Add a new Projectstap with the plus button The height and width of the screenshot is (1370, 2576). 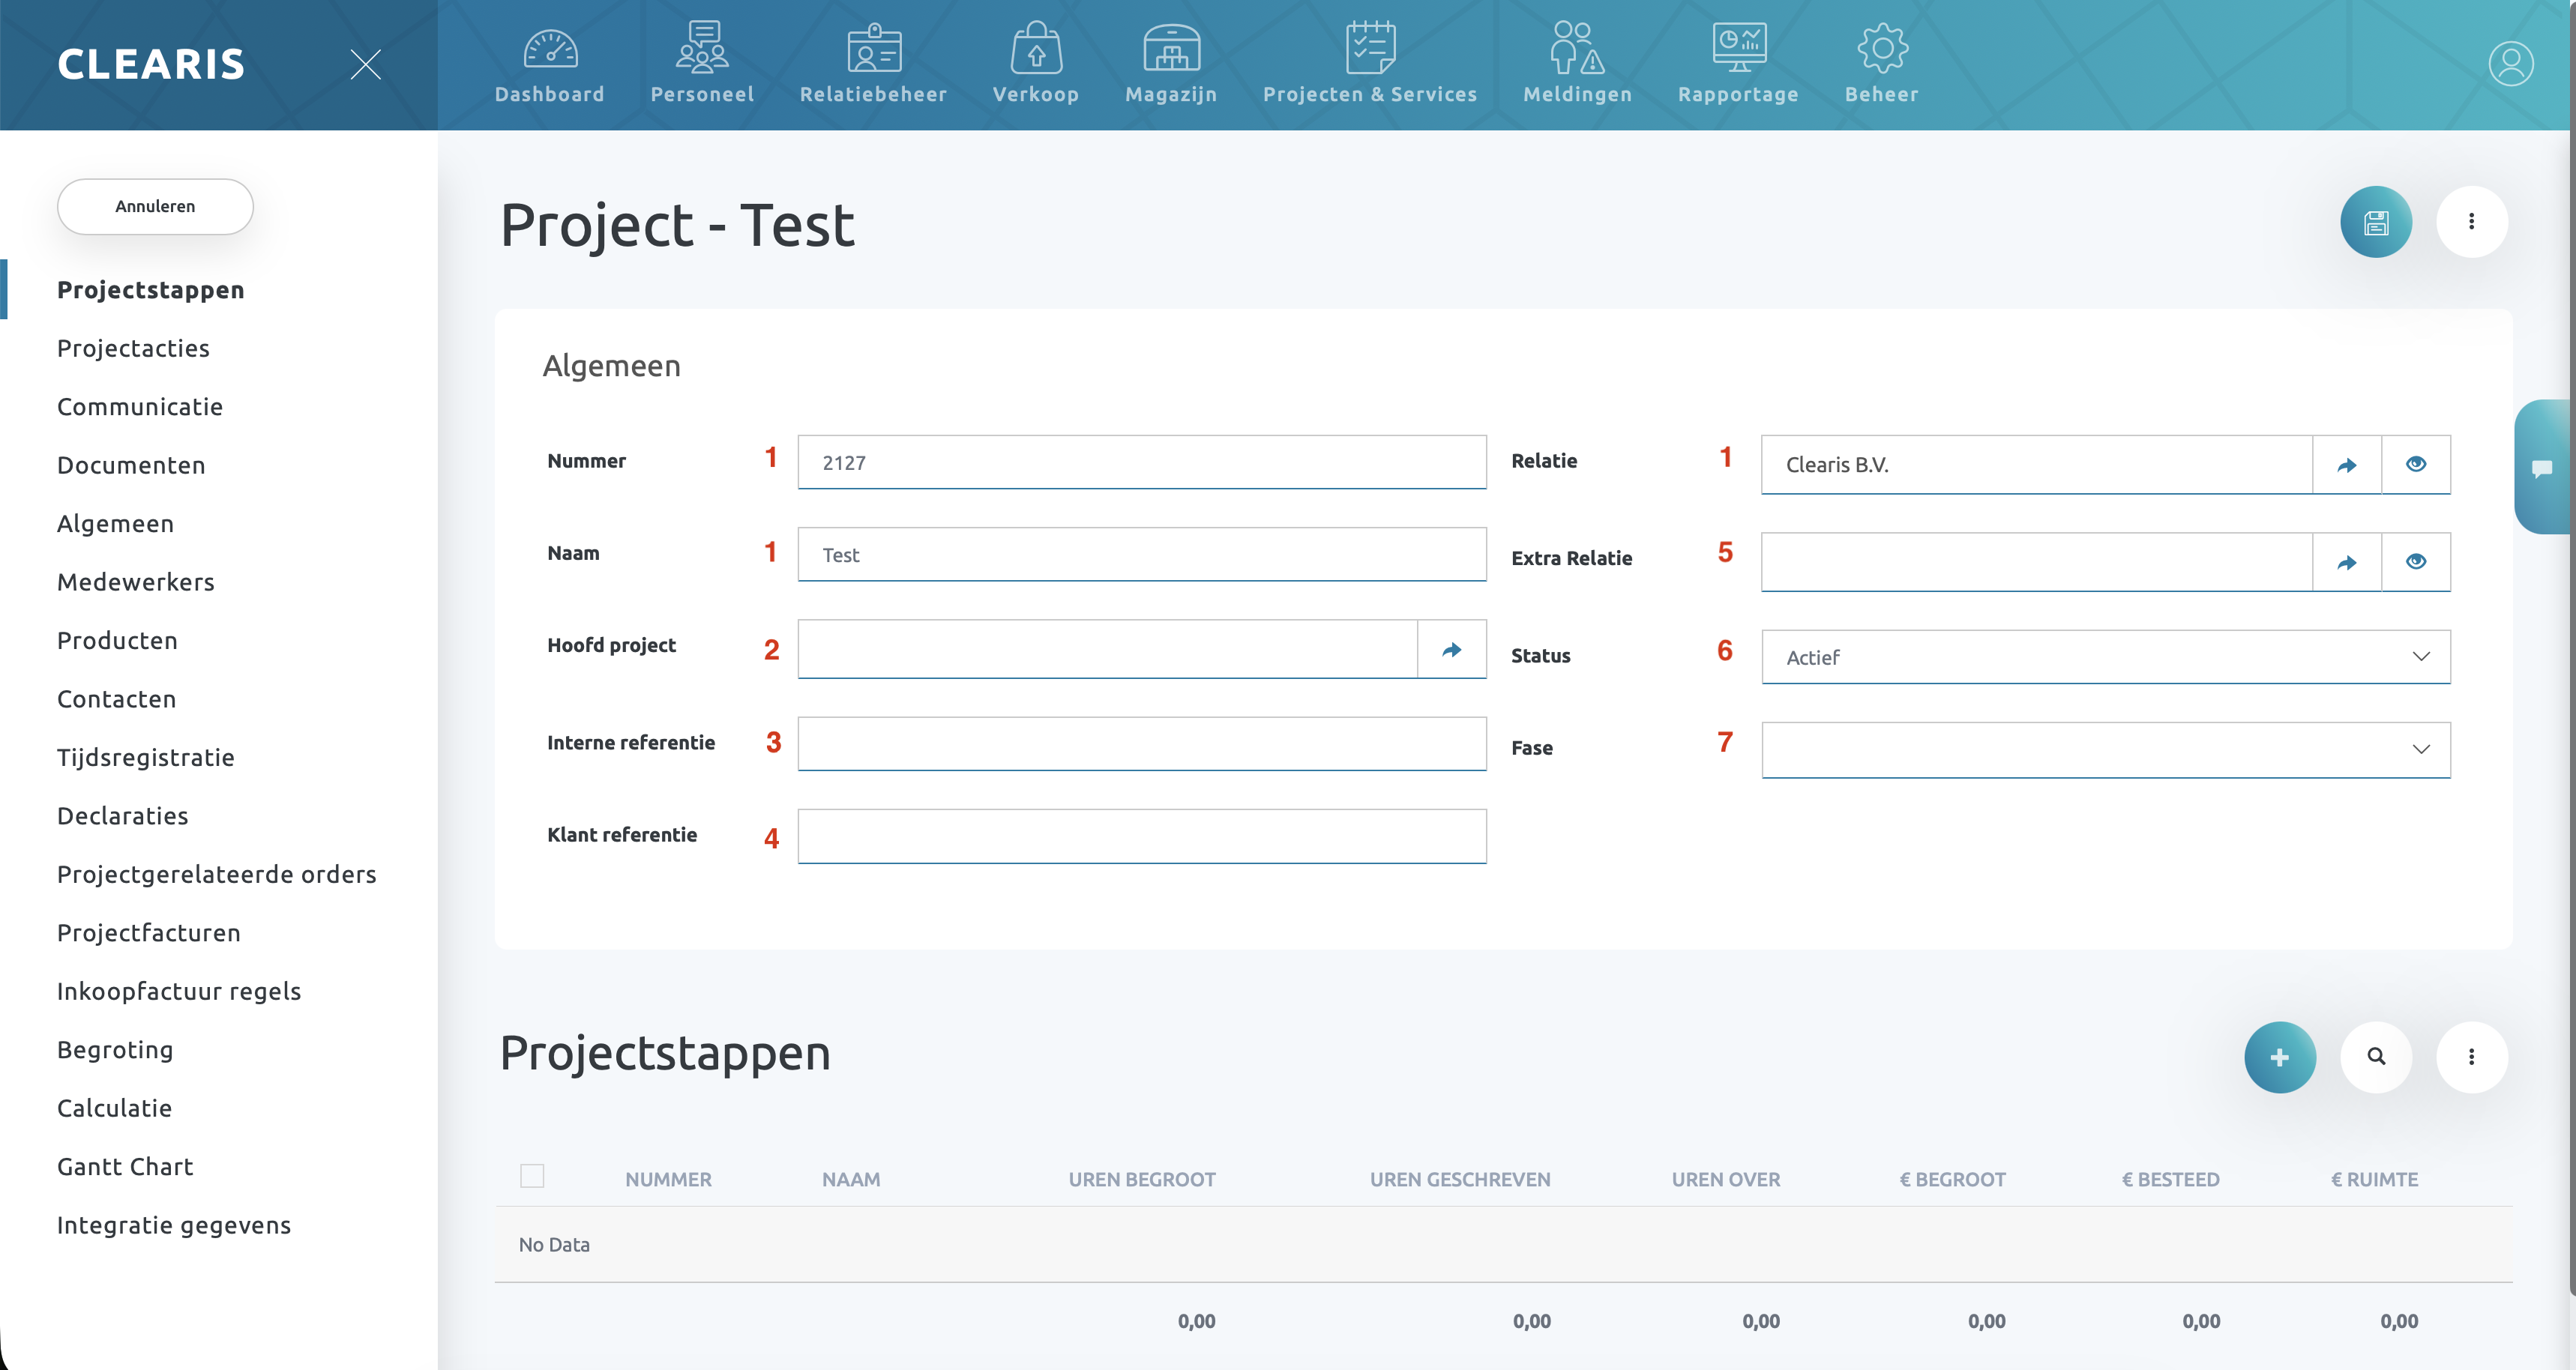tap(2280, 1057)
